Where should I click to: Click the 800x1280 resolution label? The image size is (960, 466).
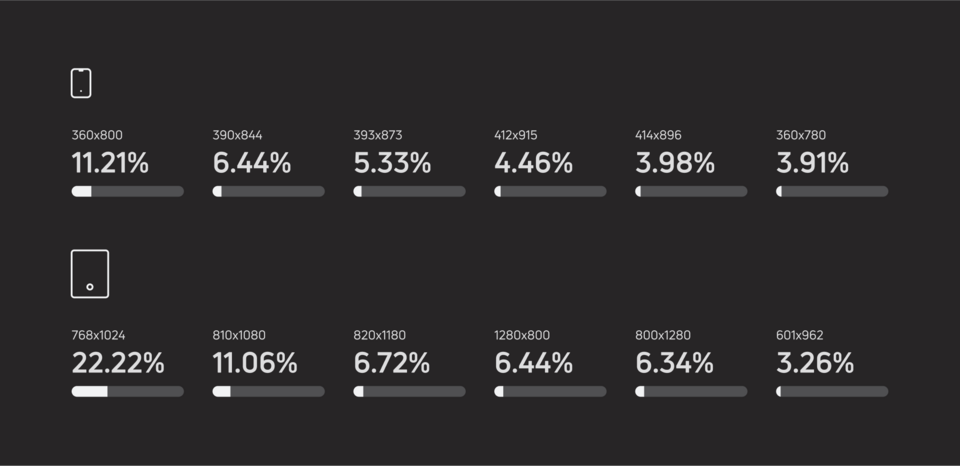663,335
